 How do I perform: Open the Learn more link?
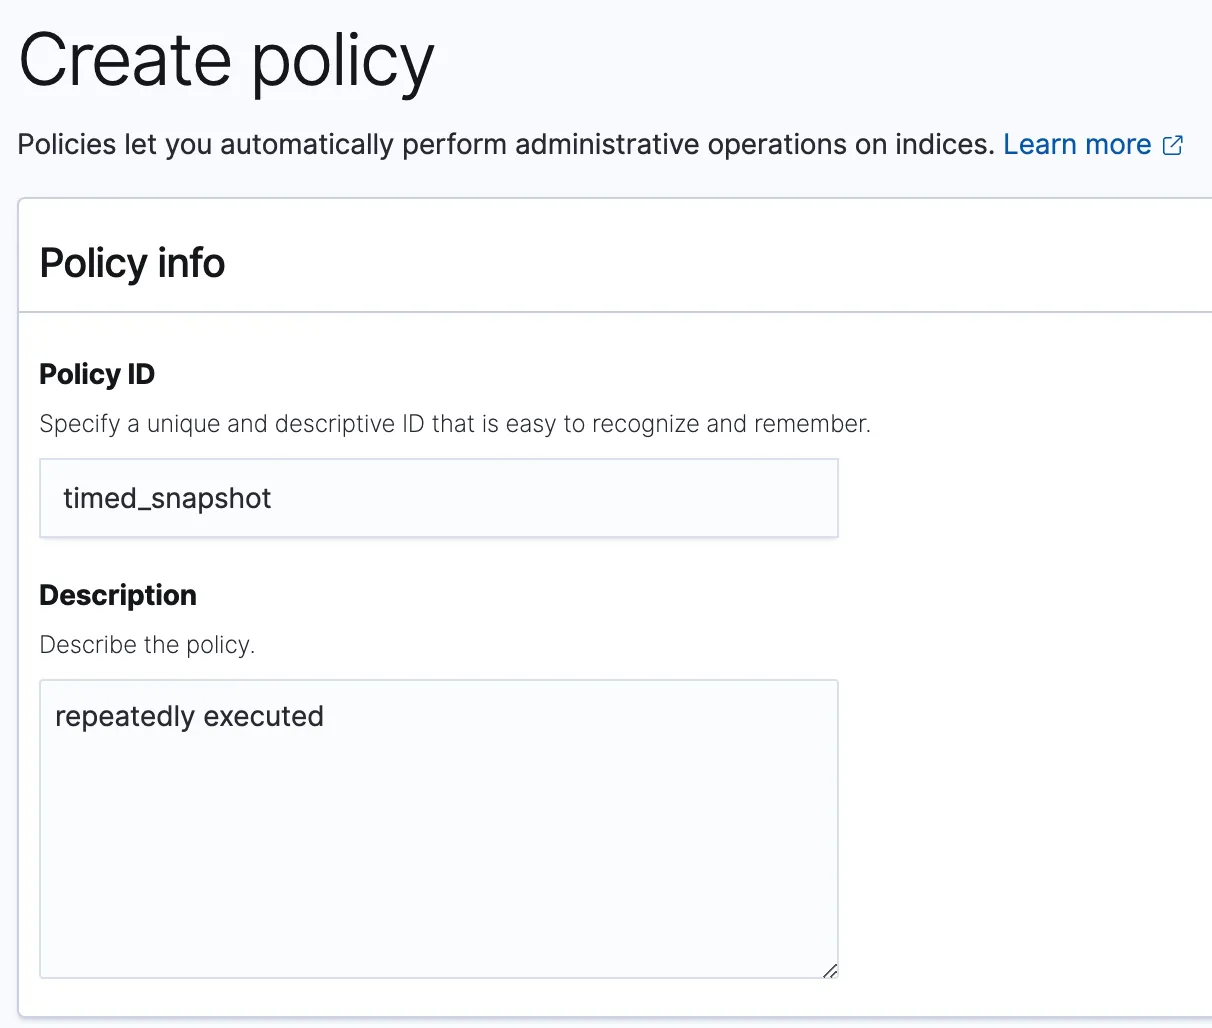click(1076, 145)
